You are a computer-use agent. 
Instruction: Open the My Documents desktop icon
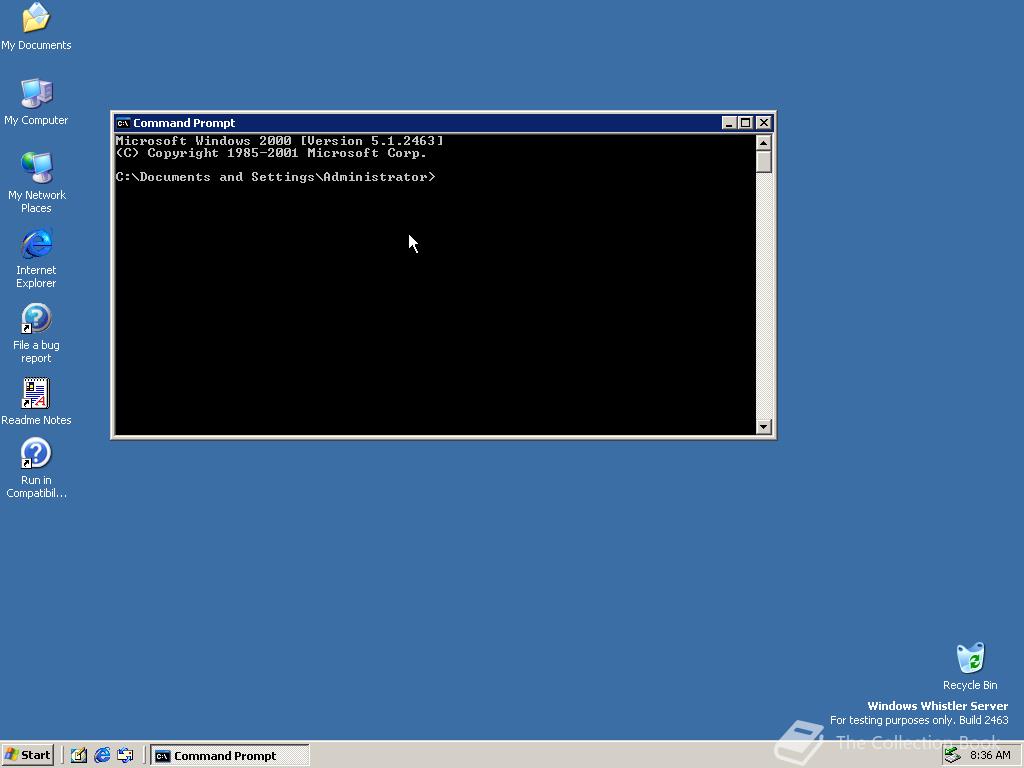click(x=36, y=26)
